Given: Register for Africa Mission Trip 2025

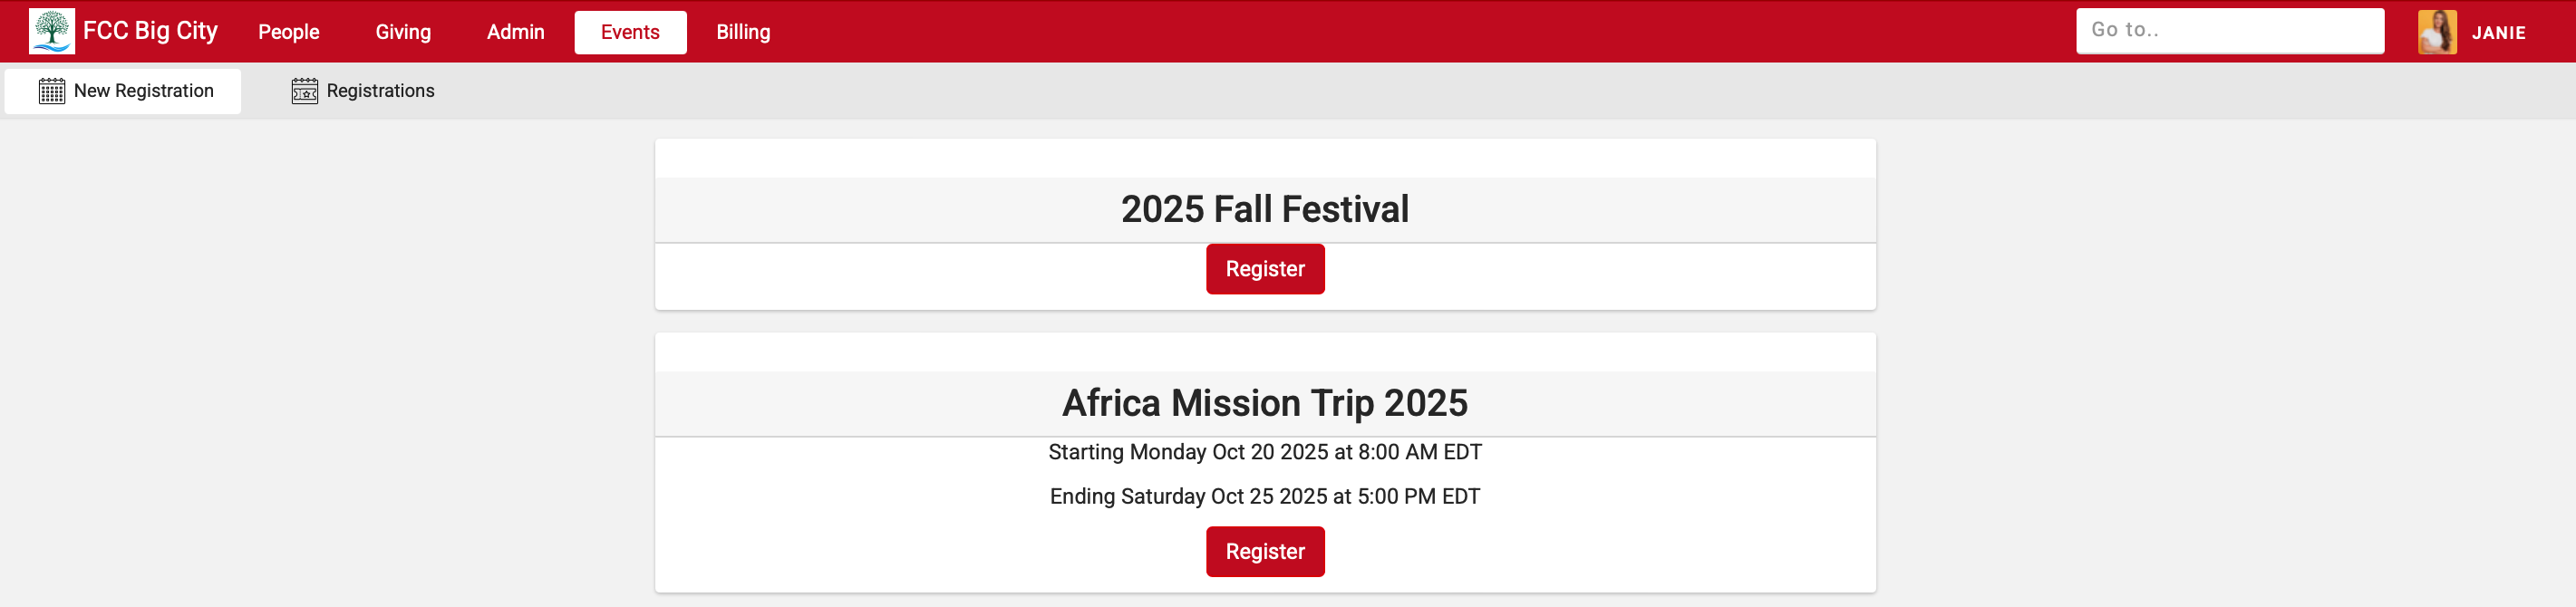Looking at the screenshot, I should [1264, 551].
